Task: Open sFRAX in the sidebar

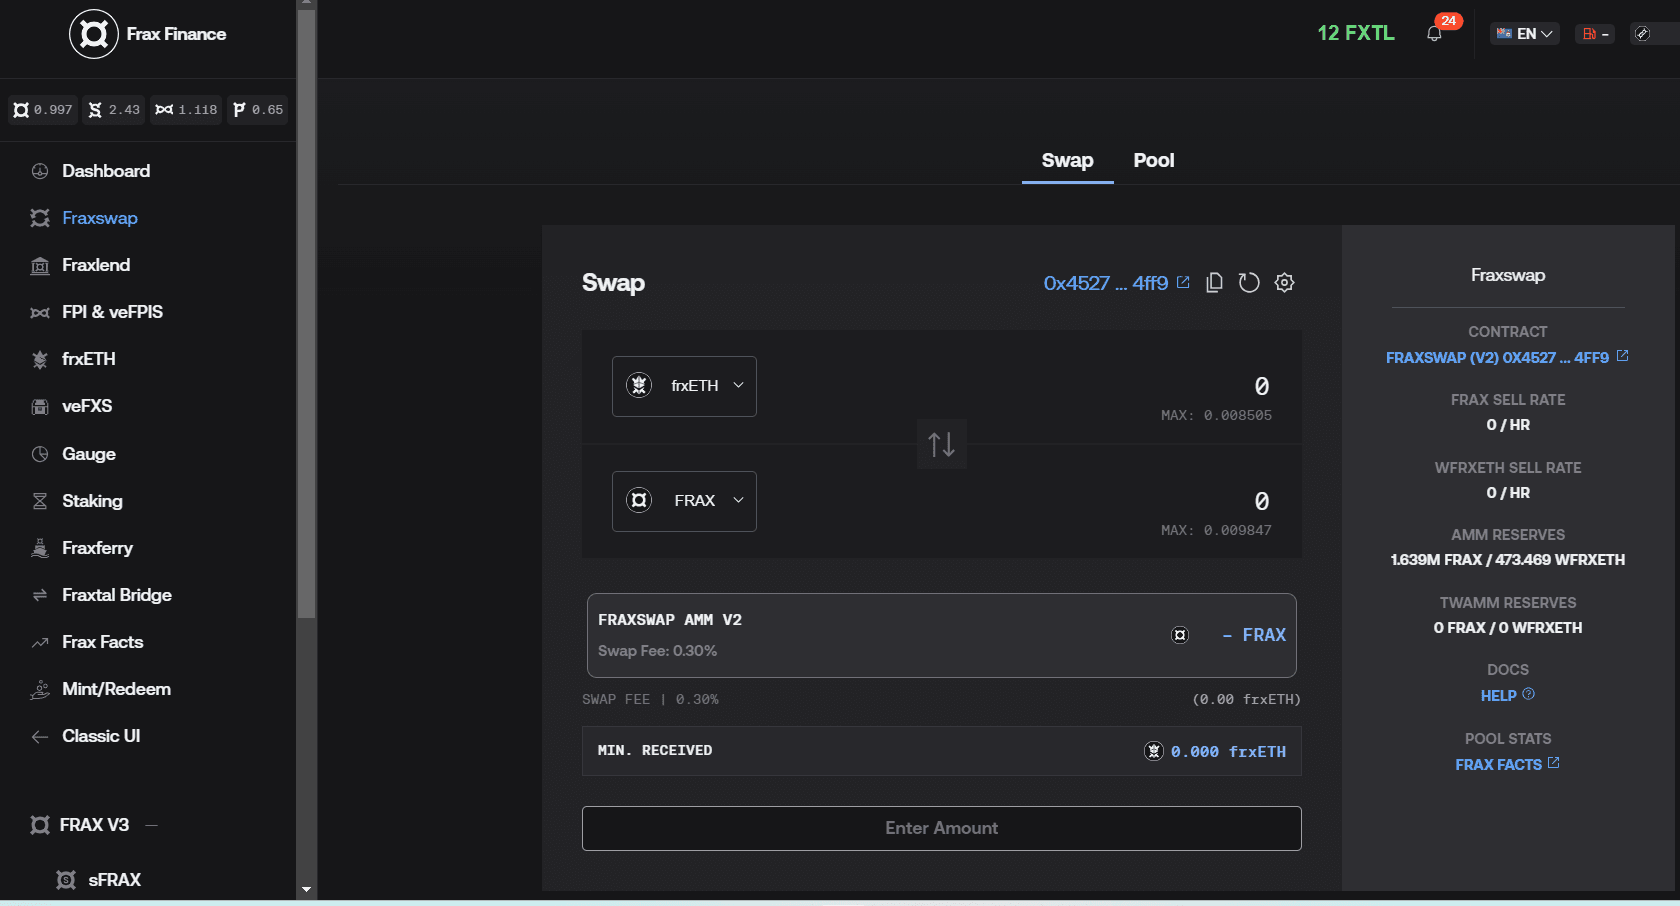Action: click(114, 880)
